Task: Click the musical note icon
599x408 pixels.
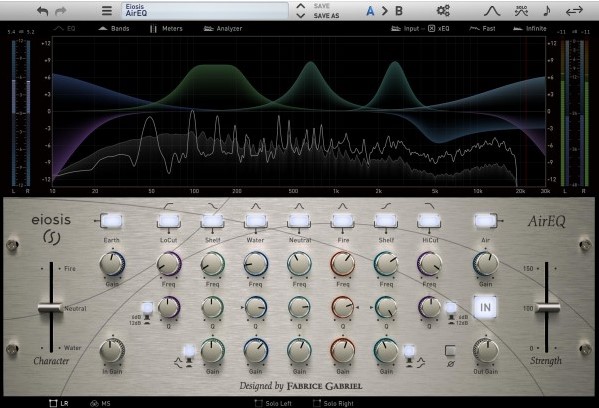Action: [x=547, y=11]
